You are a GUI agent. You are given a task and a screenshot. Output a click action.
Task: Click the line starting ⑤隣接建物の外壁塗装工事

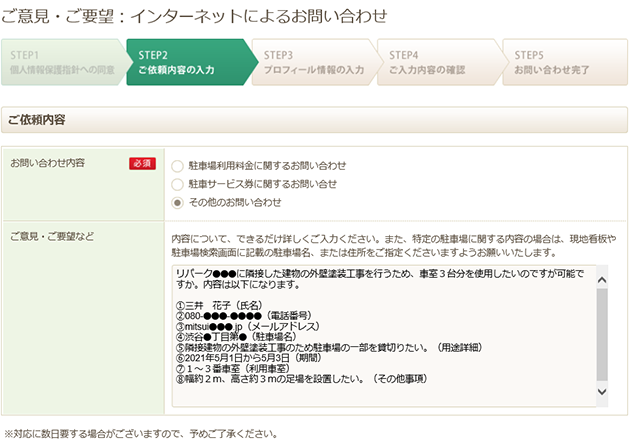coord(329,347)
